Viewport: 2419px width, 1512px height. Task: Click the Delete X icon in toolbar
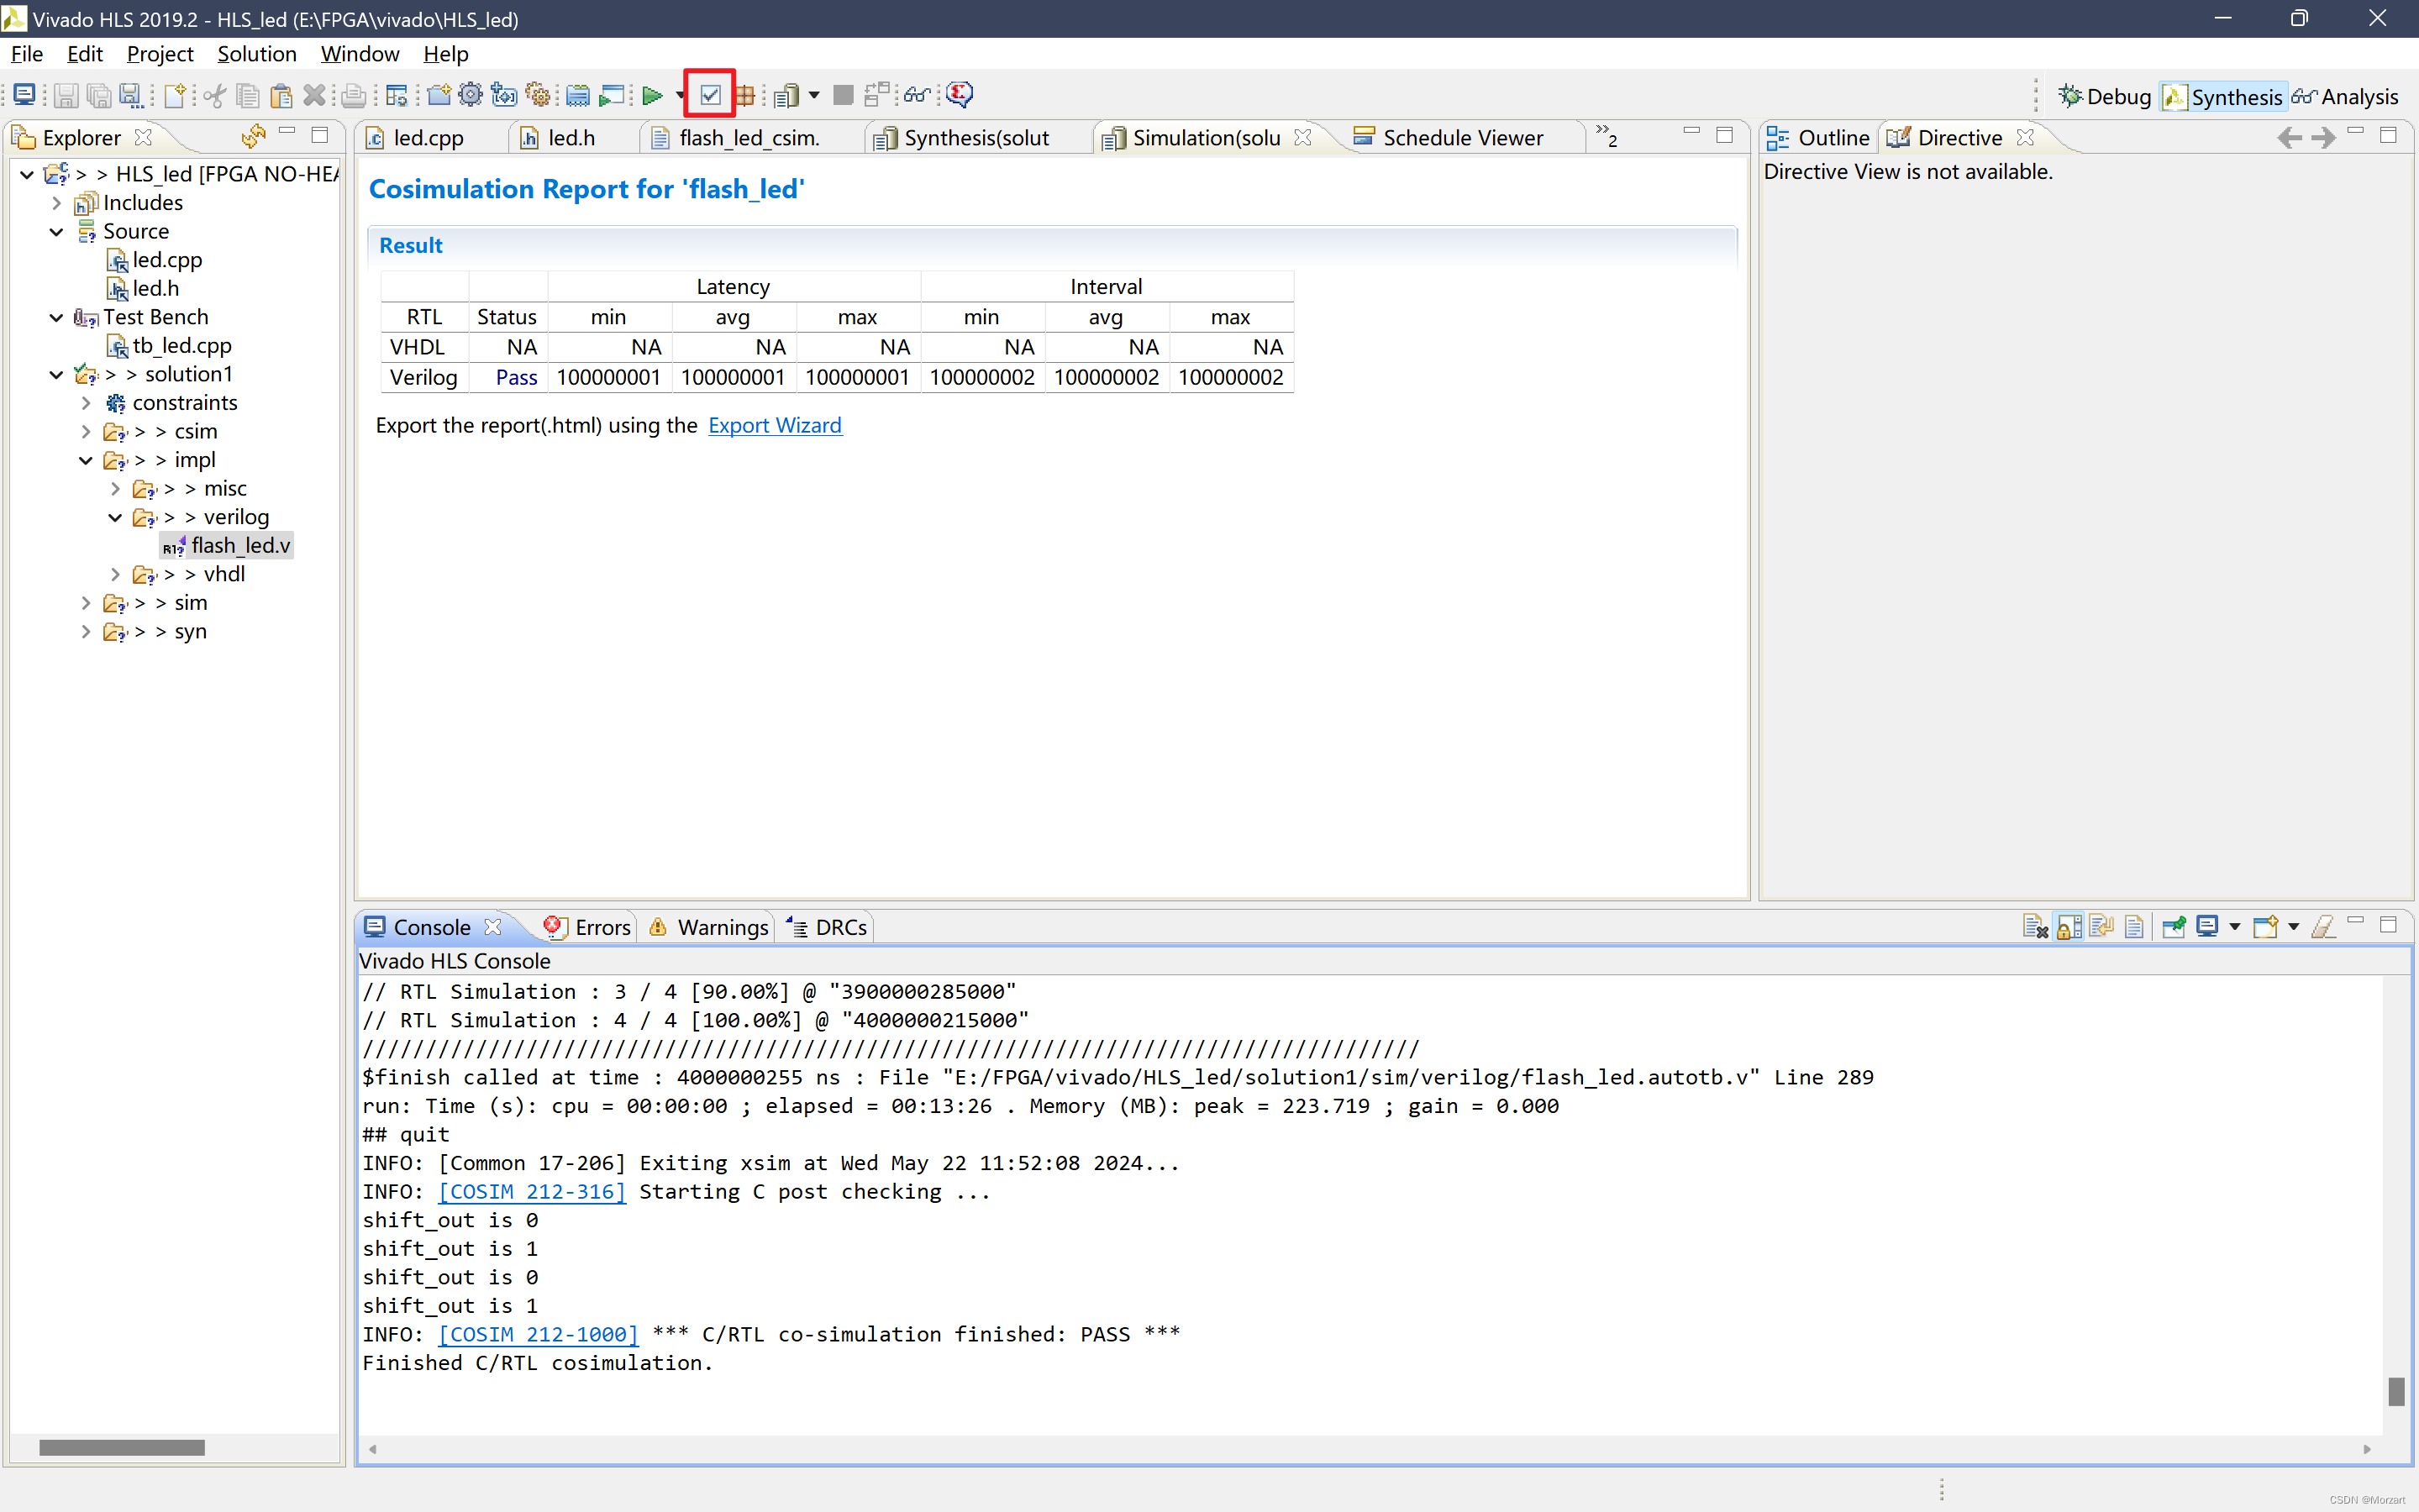[314, 95]
